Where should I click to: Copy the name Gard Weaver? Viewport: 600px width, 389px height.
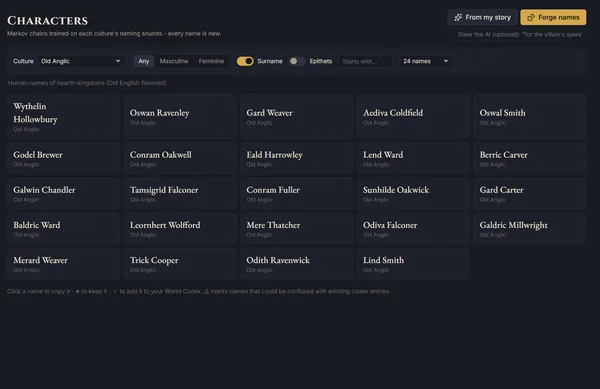[x=269, y=113]
